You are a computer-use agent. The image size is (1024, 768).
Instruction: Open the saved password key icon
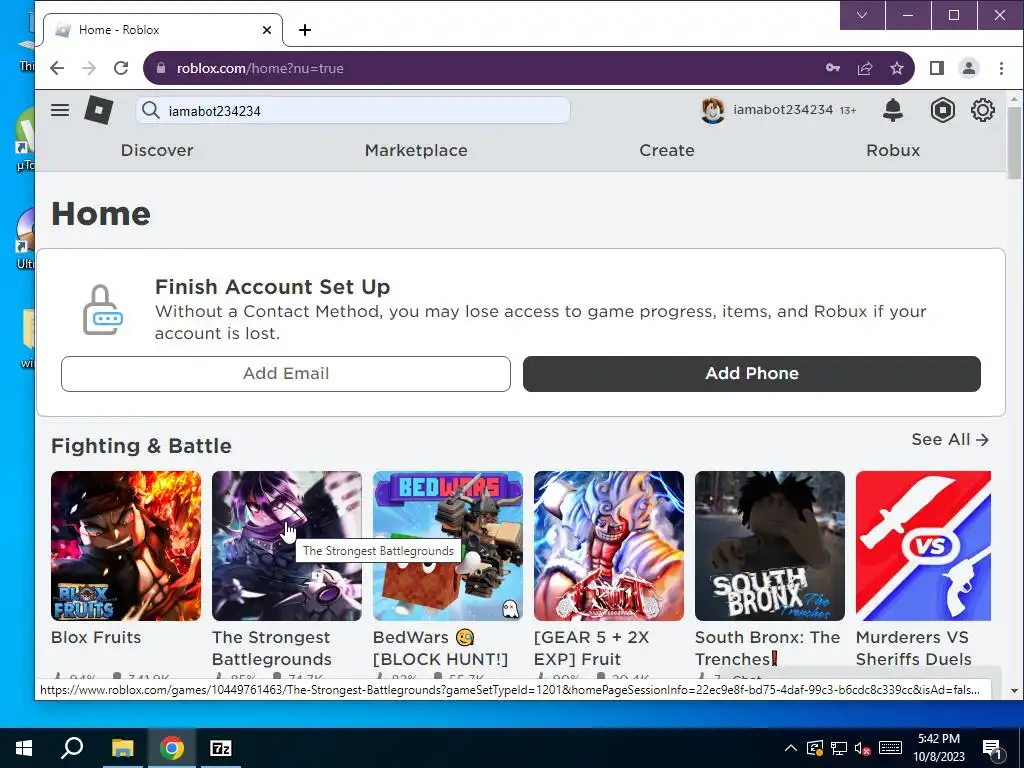click(x=833, y=68)
